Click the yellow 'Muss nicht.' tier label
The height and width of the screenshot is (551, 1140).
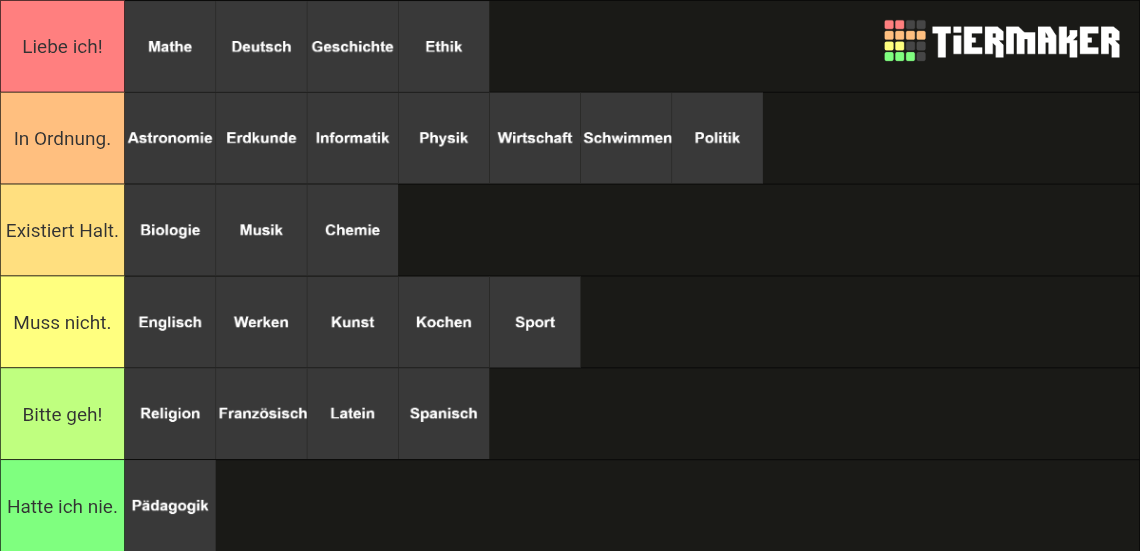point(62,322)
